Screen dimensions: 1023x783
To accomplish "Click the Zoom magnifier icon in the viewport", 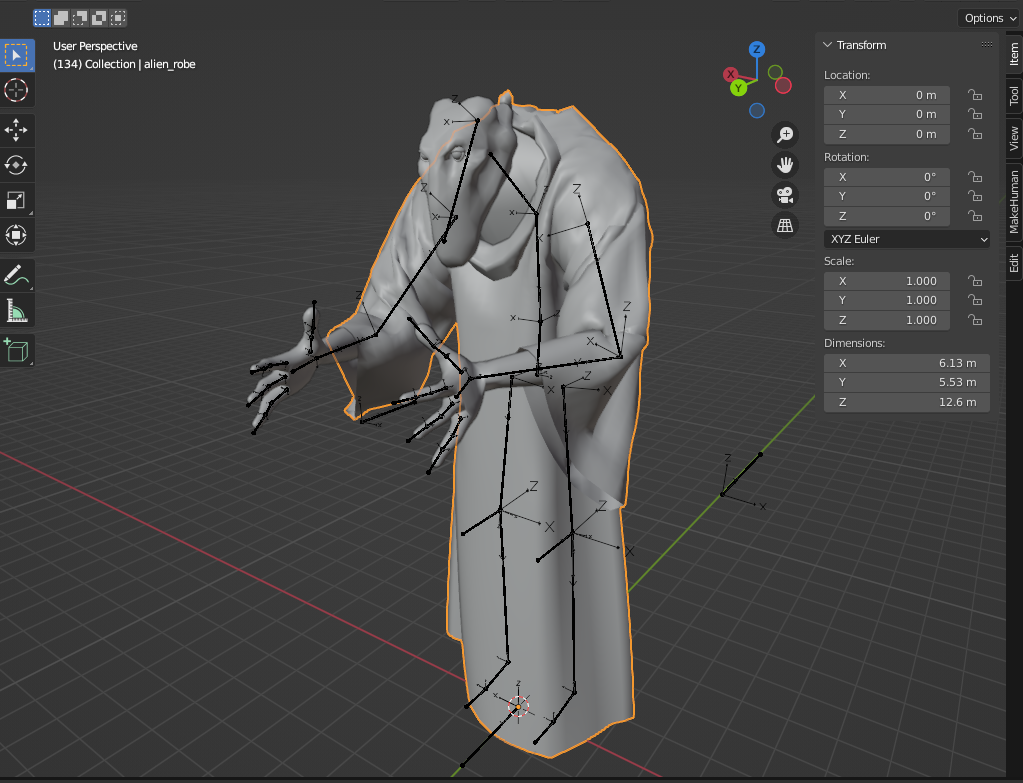I will click(784, 133).
